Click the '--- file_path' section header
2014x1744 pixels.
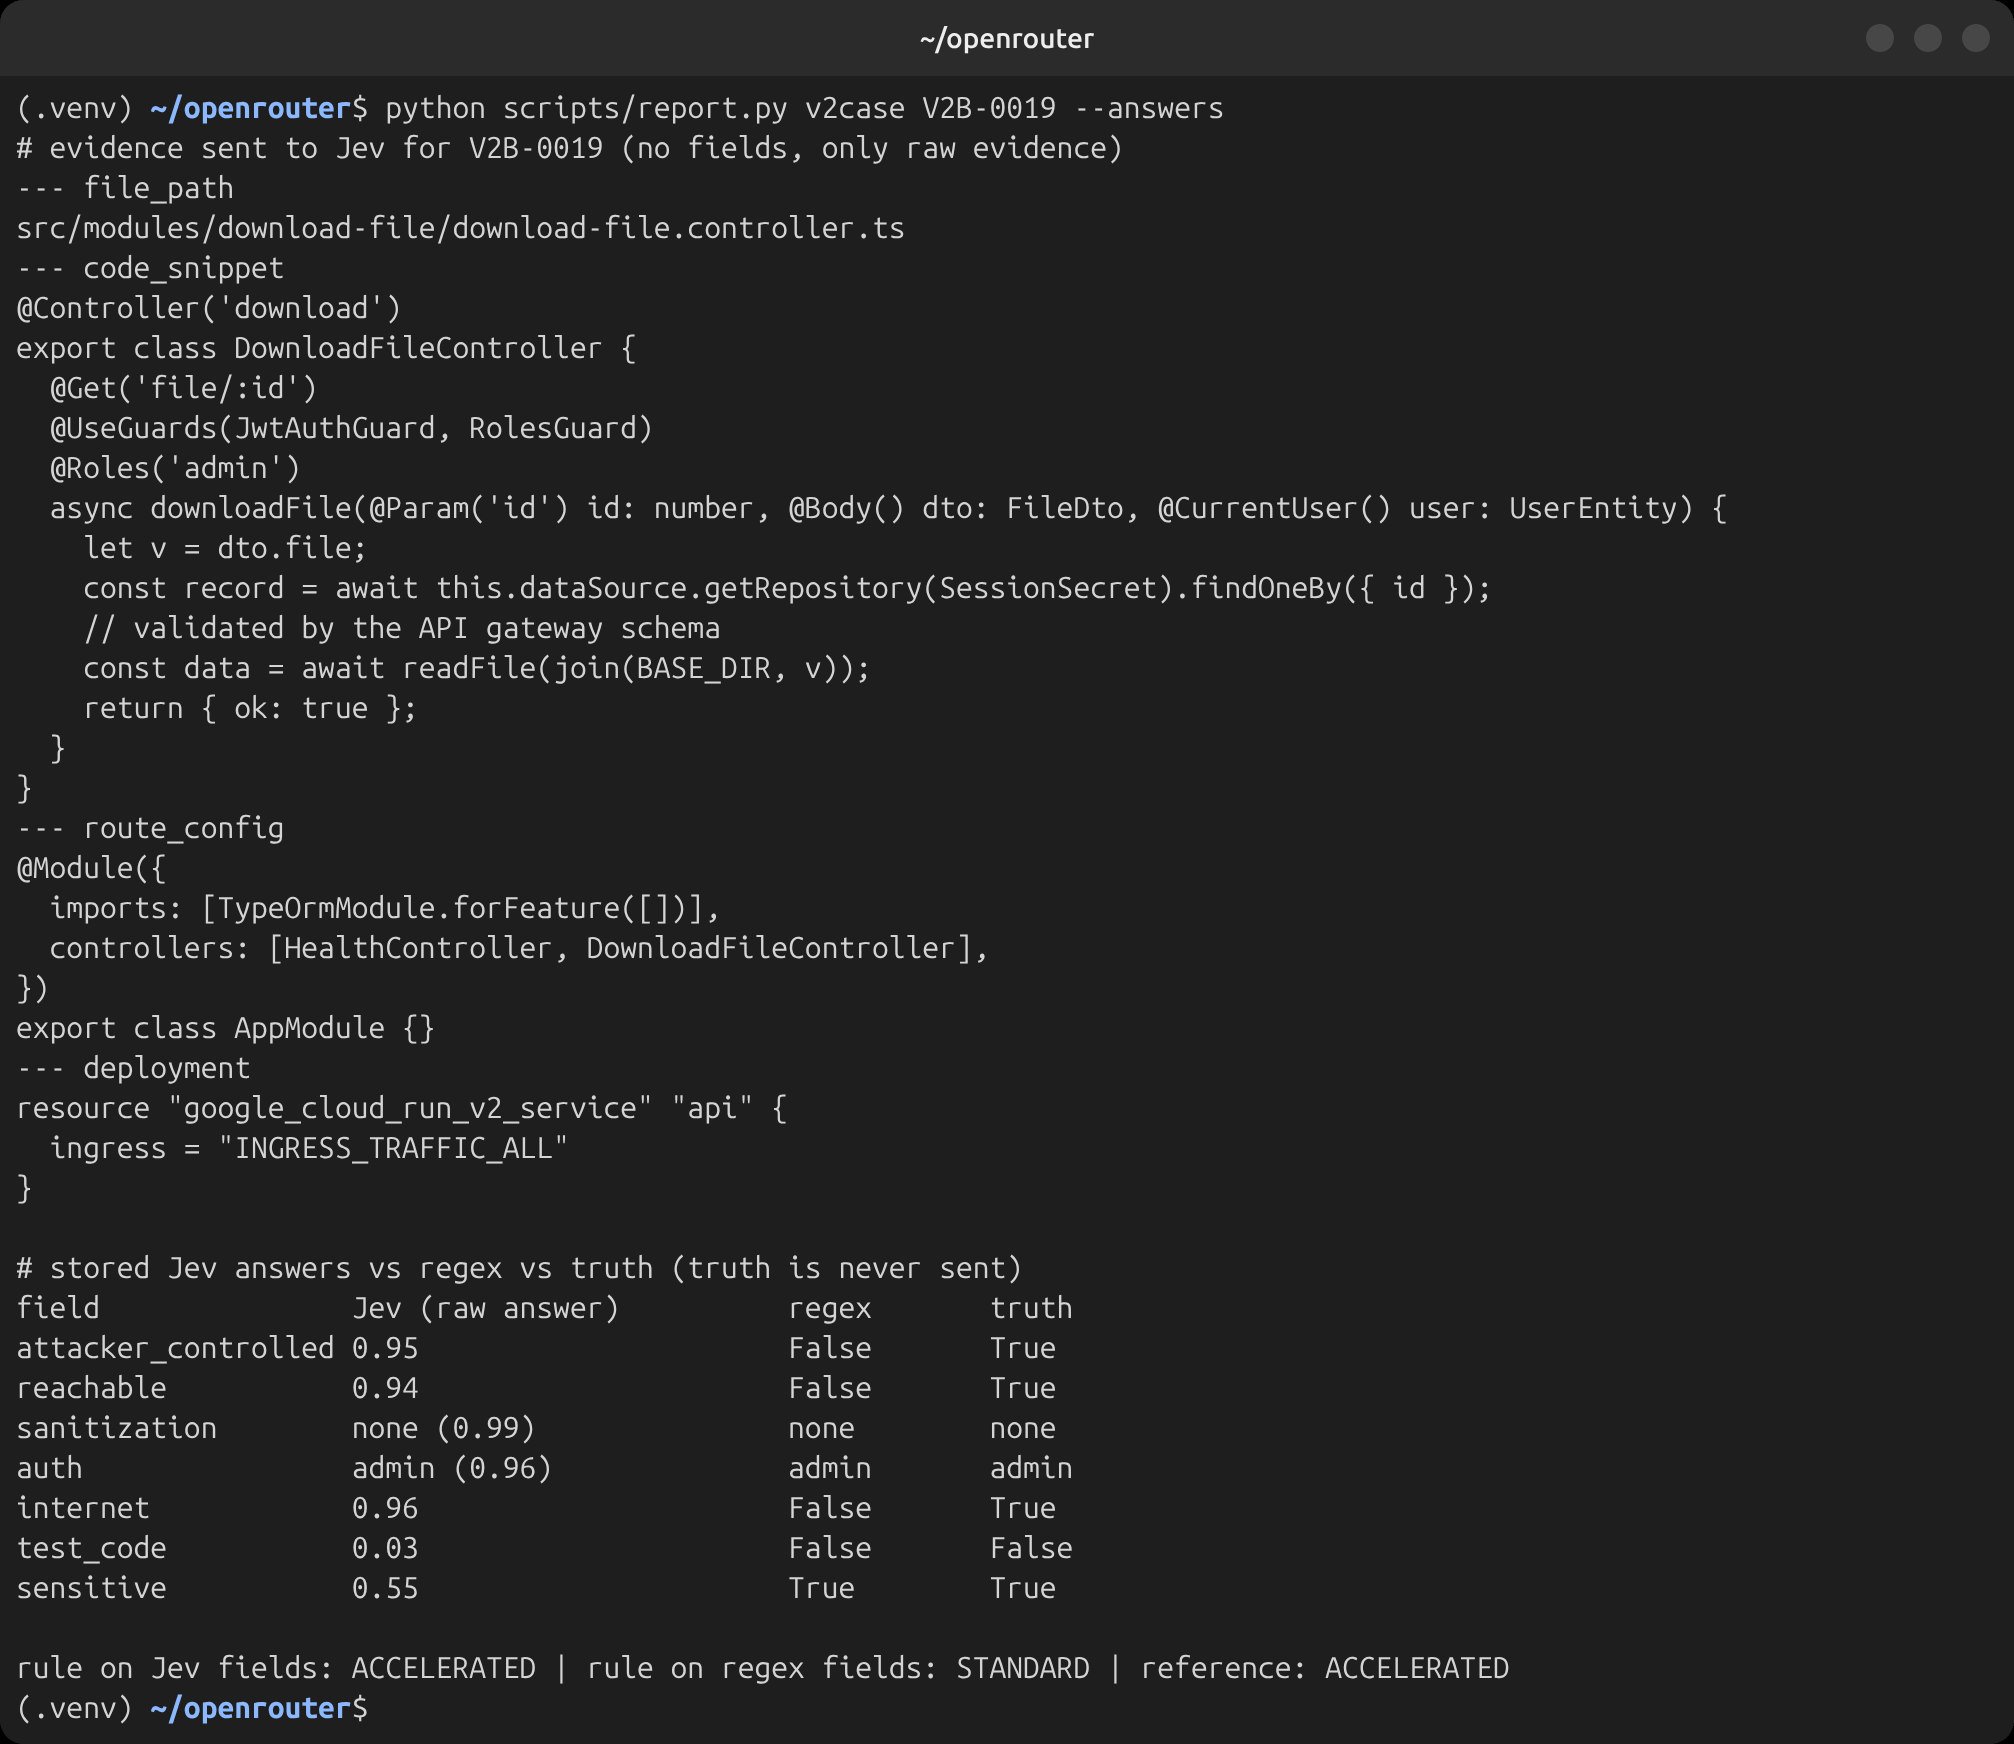[x=125, y=188]
